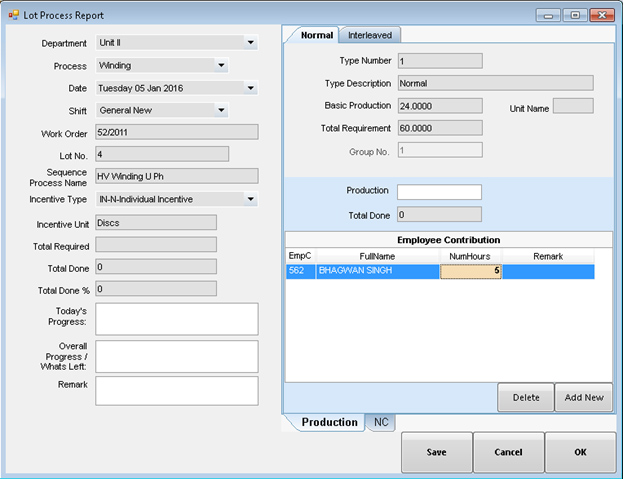The height and width of the screenshot is (479, 623).
Task: Click the Lot Process Report window icon
Action: tap(13, 16)
